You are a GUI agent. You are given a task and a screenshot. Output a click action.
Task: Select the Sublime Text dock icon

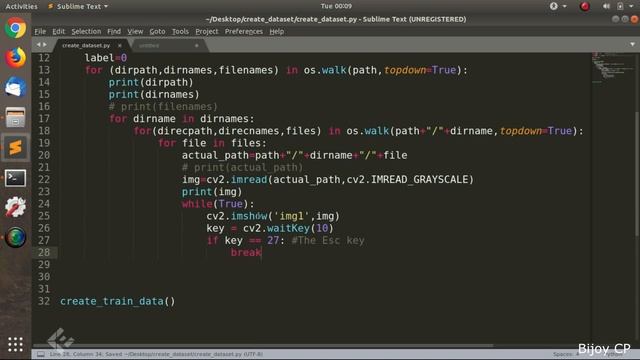pyautogui.click(x=16, y=147)
